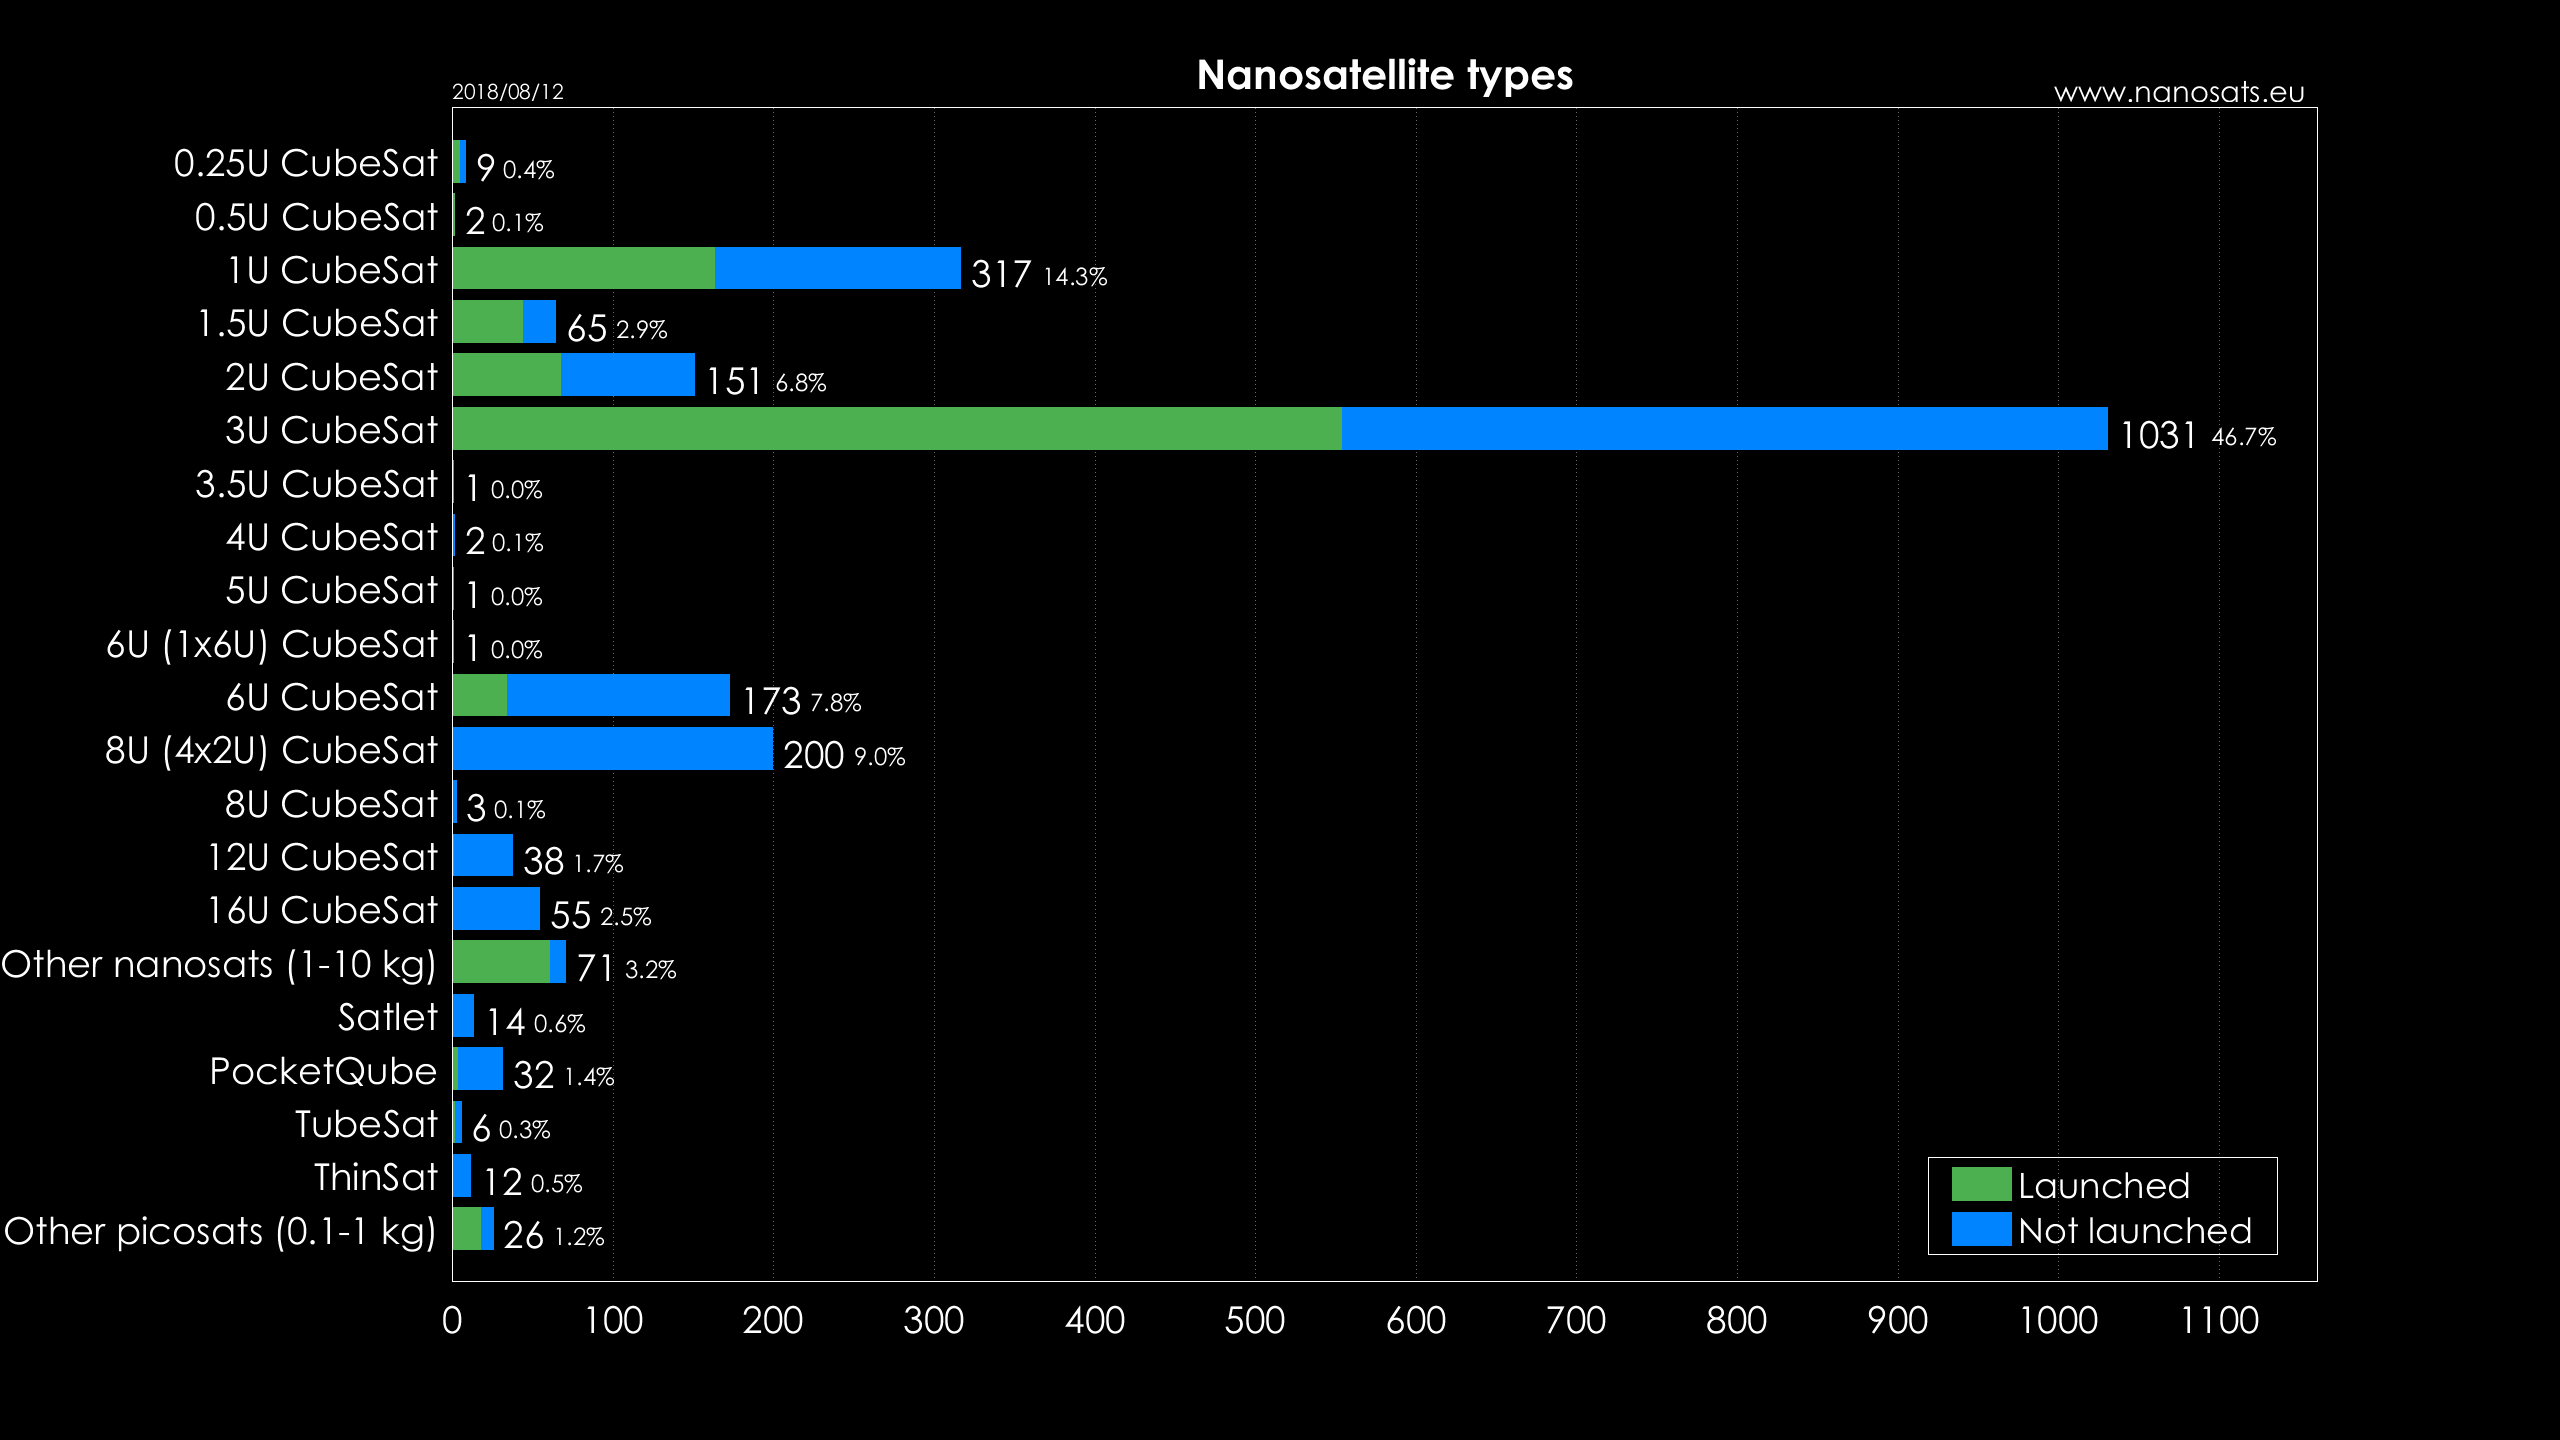
Task: Click green segment of 1U CubeSat bar
Action: coord(583,269)
